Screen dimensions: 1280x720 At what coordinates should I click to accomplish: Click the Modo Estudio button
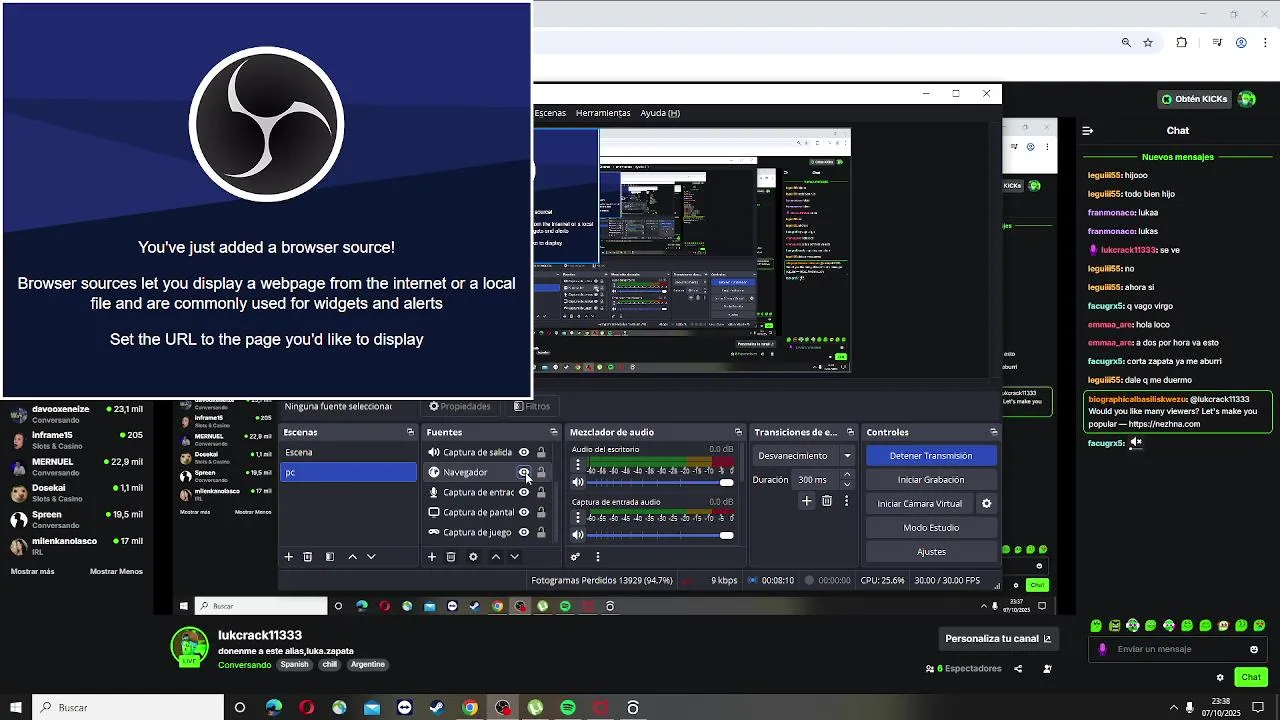coord(931,528)
